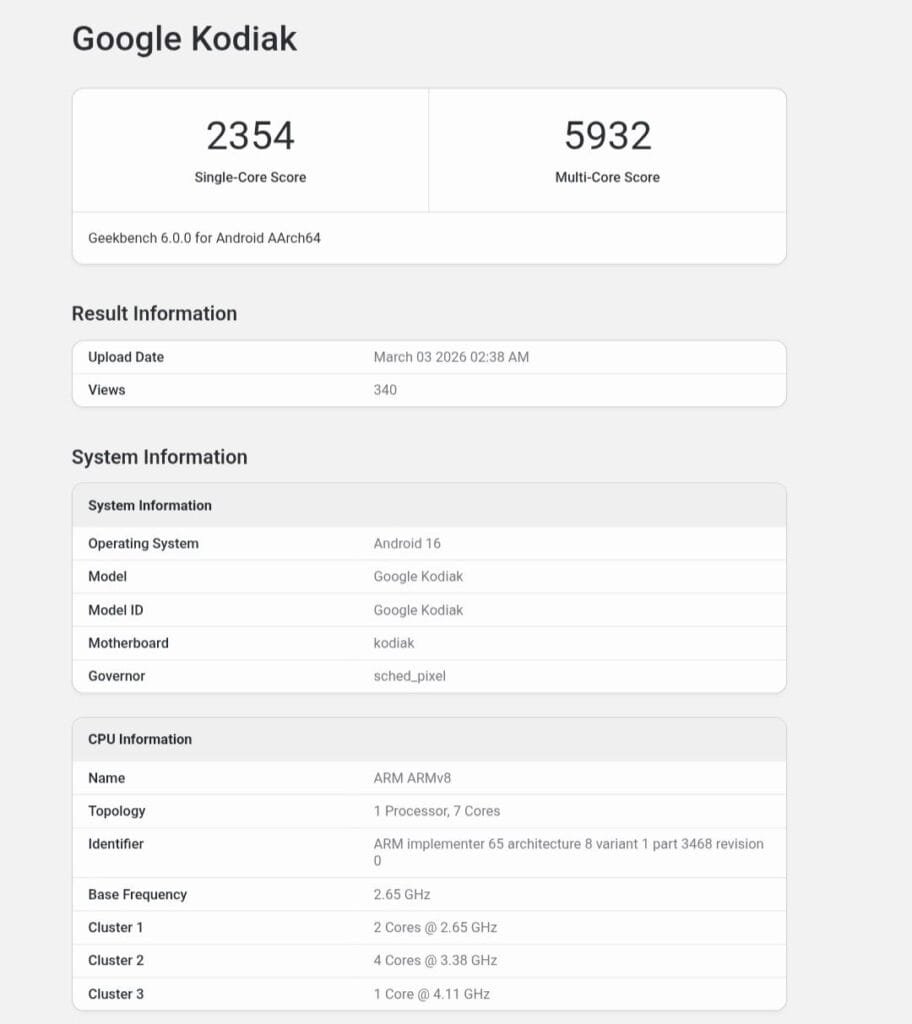Screen dimensions: 912x1024
Task: Select the Multi-Core Score value 5932
Action: [608, 135]
